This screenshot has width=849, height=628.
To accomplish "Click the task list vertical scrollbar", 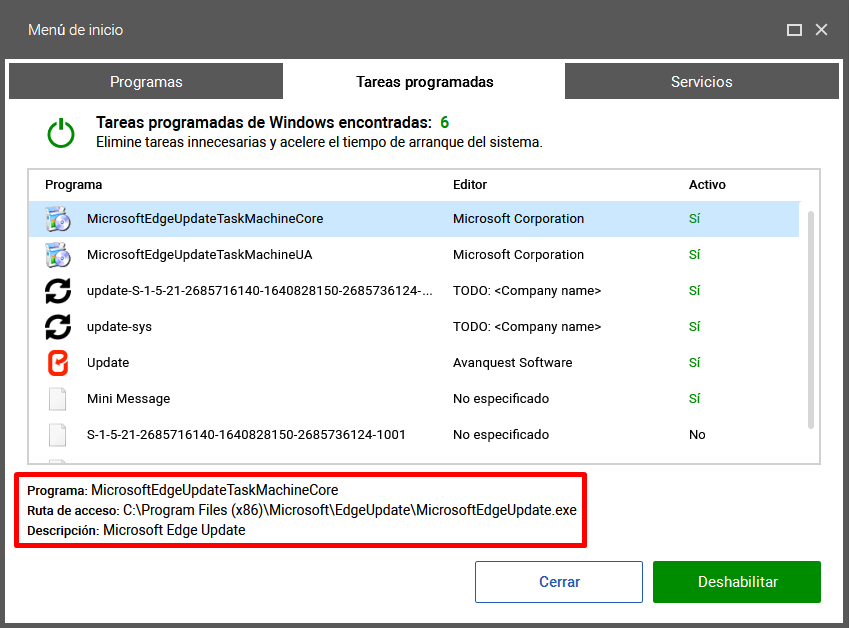I will point(811,319).
